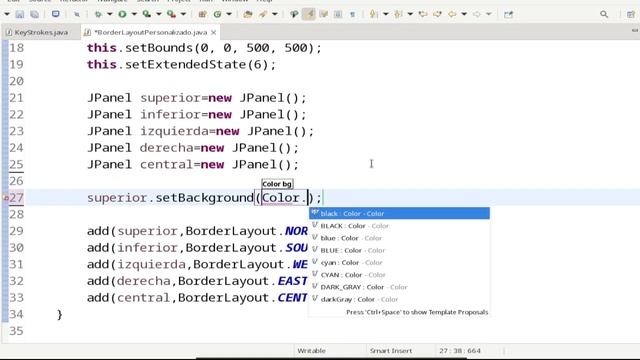Click 'Smart Insert' in the status bar
The width and height of the screenshot is (640, 360).
point(391,351)
